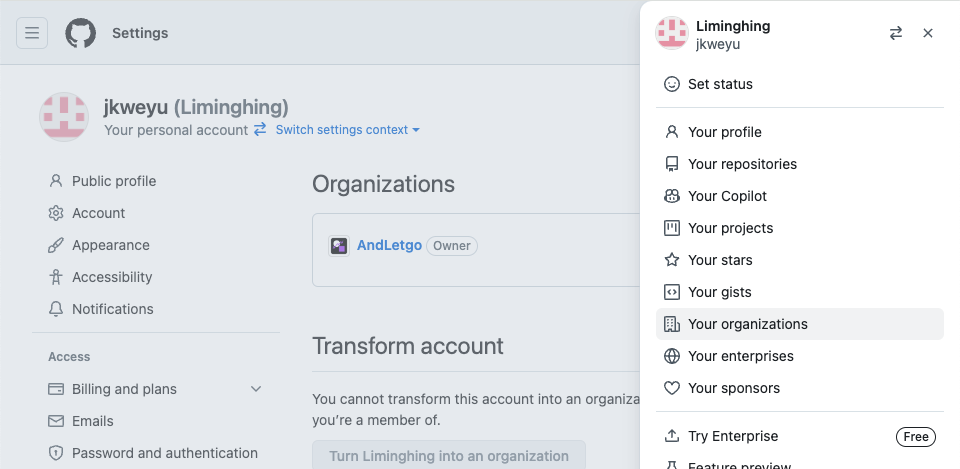Select Your repositories menu item
960x469 pixels.
(800, 164)
